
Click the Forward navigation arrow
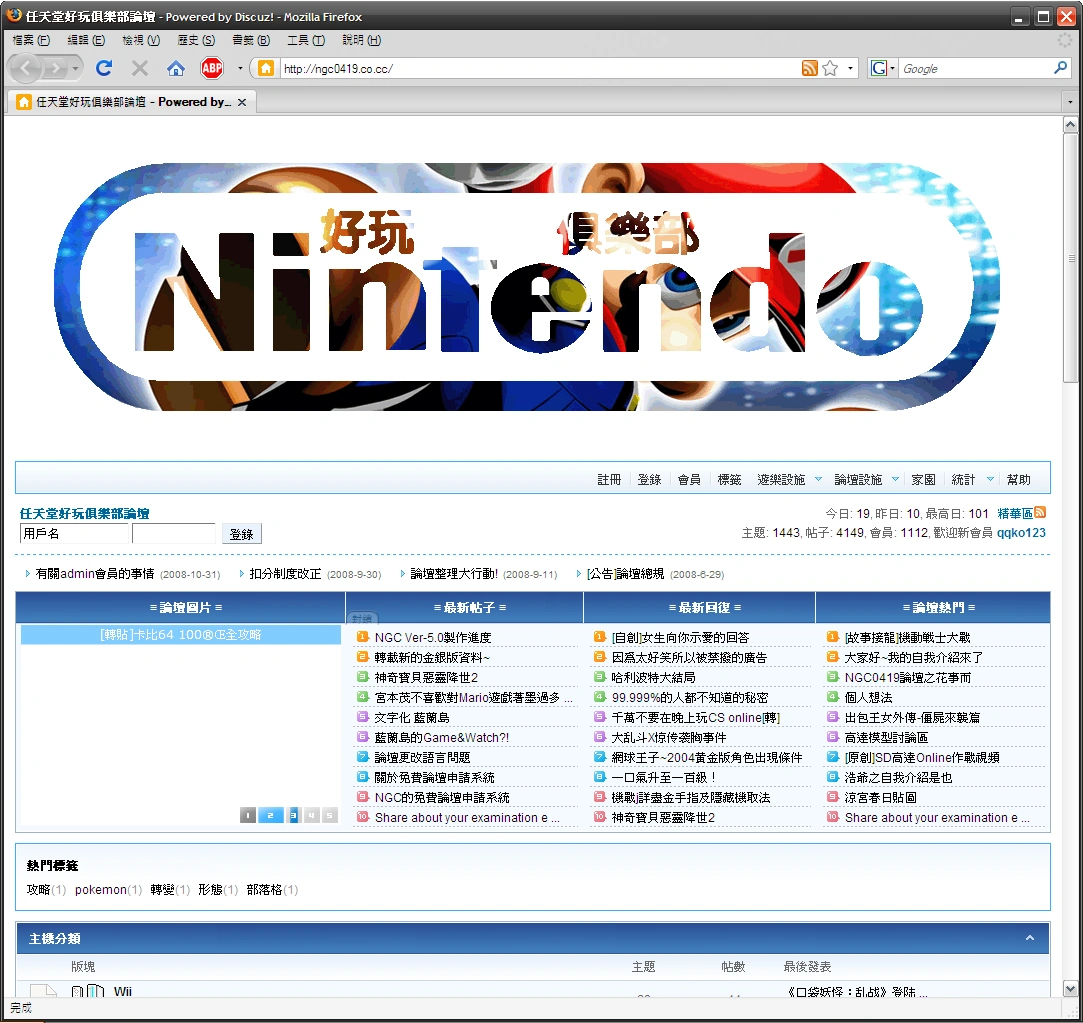coord(56,68)
